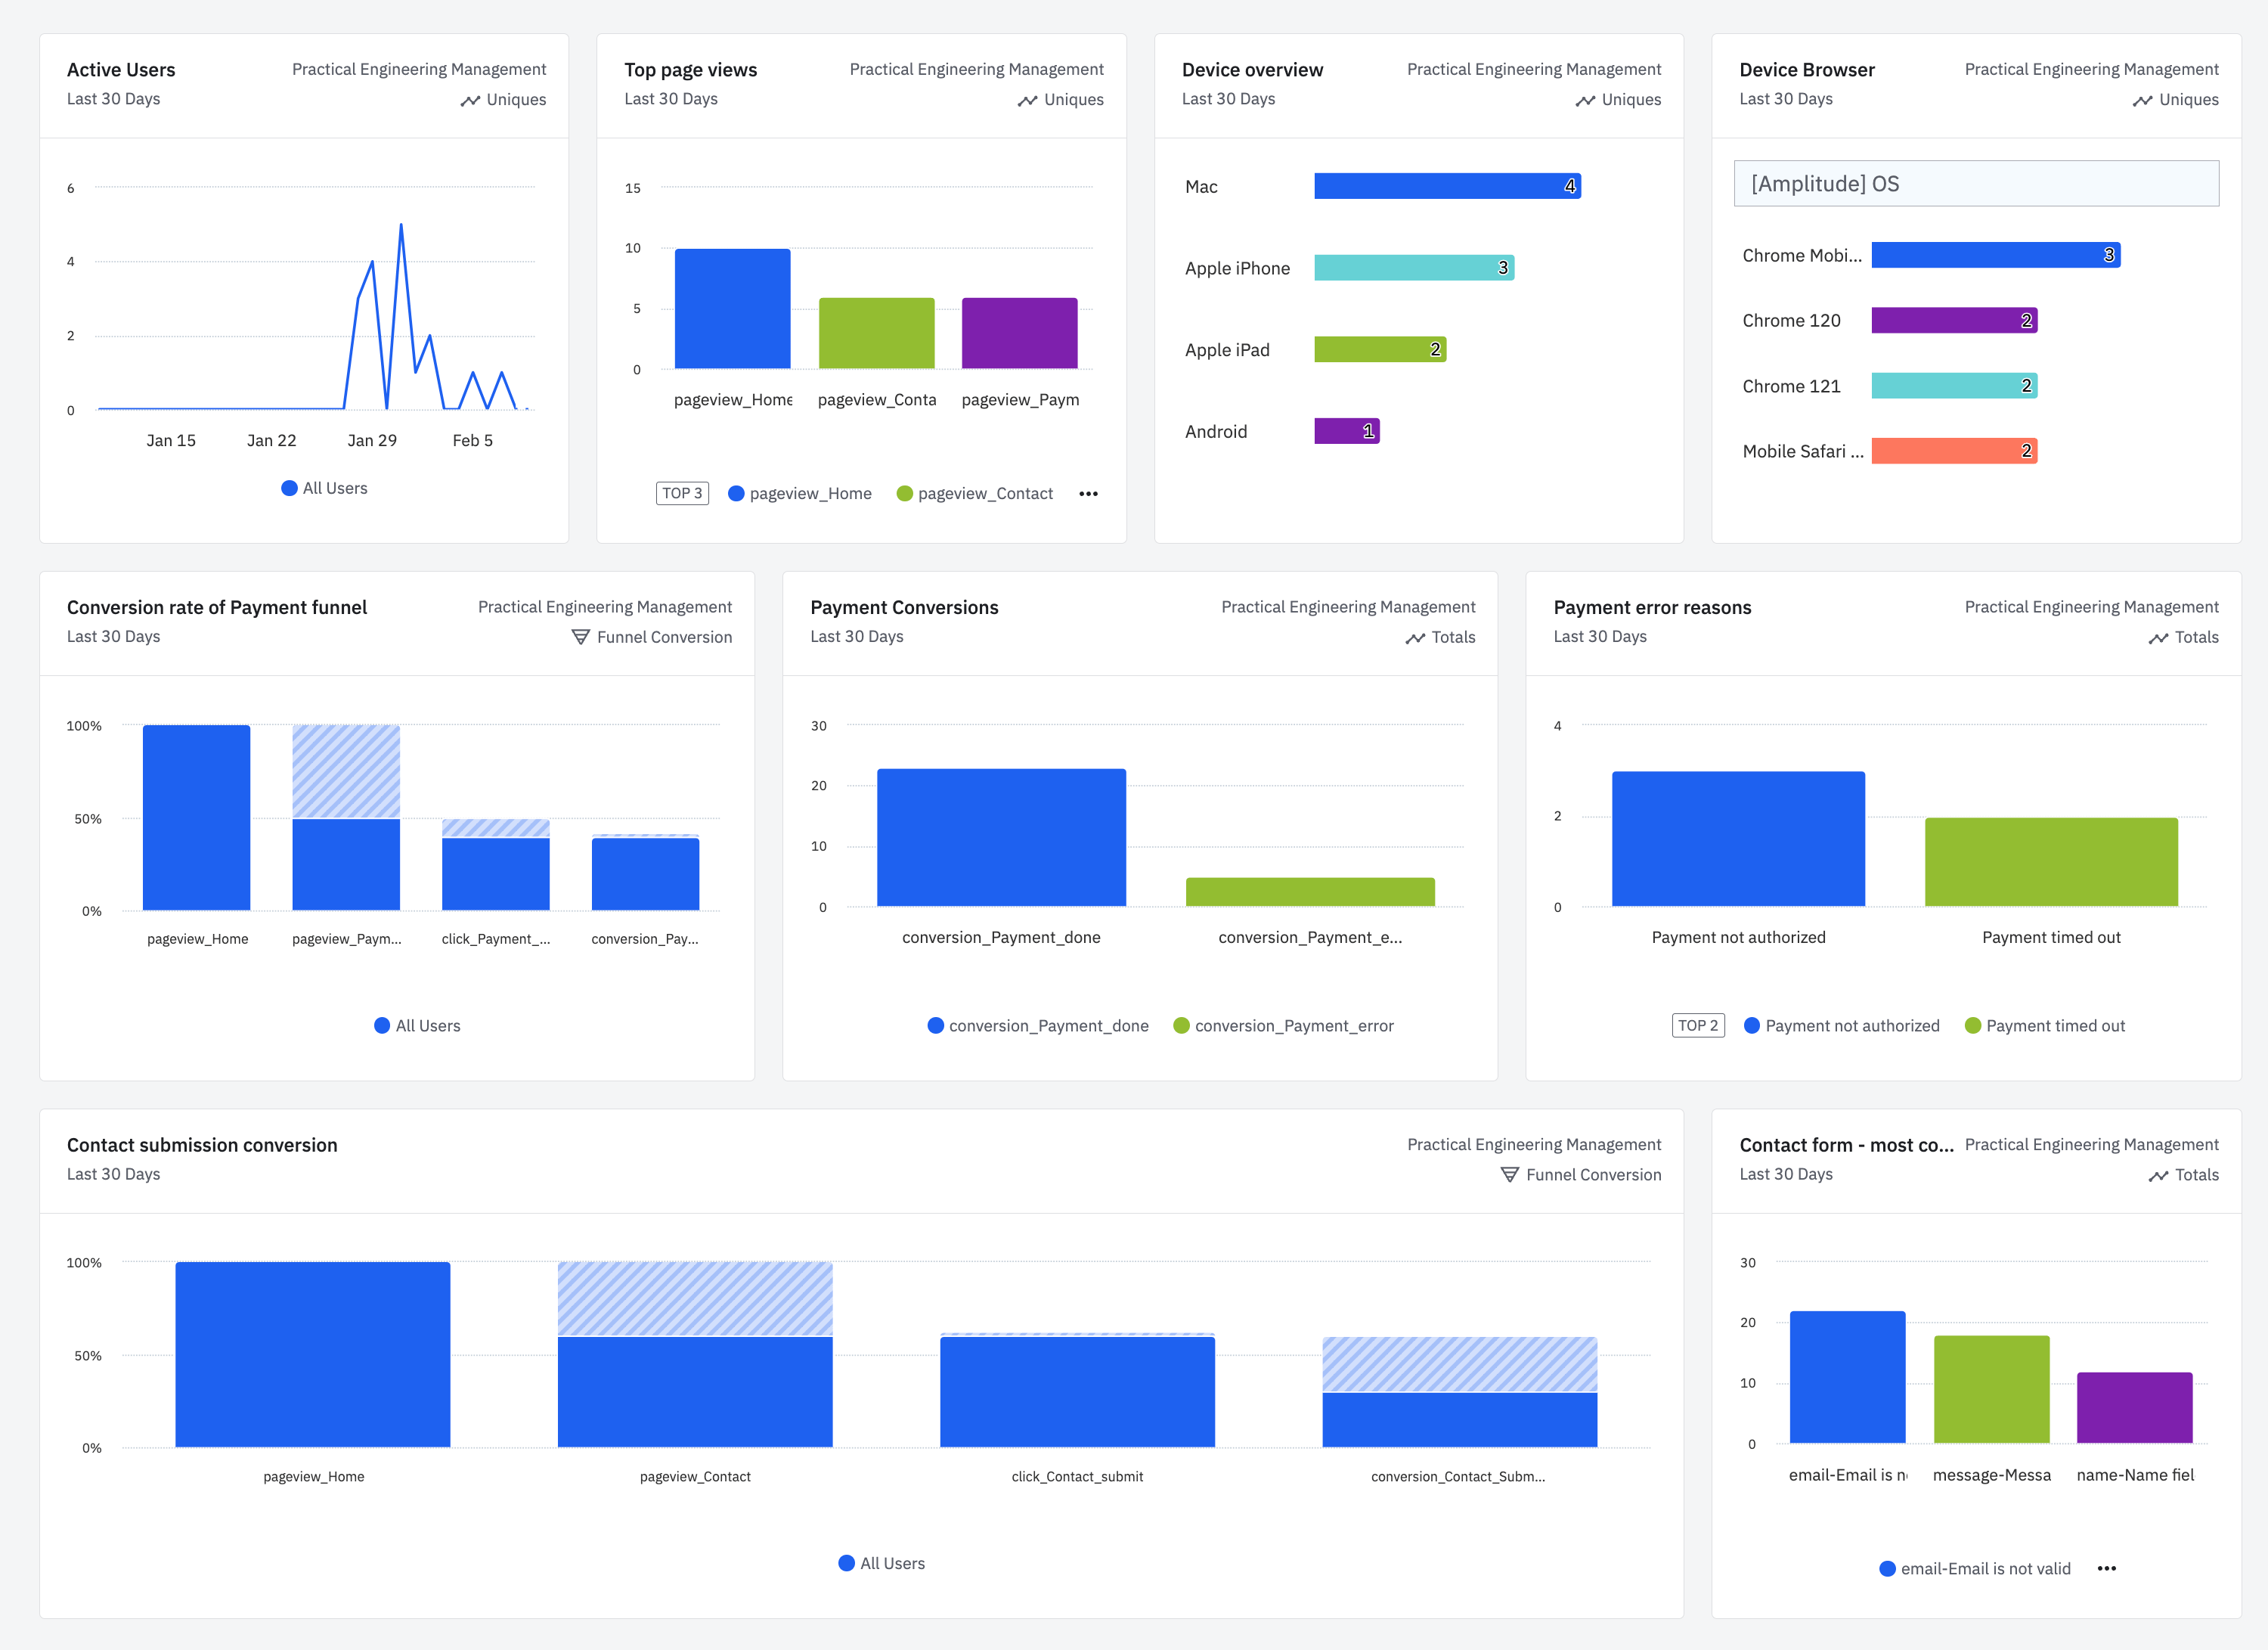This screenshot has width=2268, height=1650.
Task: Click the funnel icon in Conversion rate card
Action: click(x=580, y=637)
